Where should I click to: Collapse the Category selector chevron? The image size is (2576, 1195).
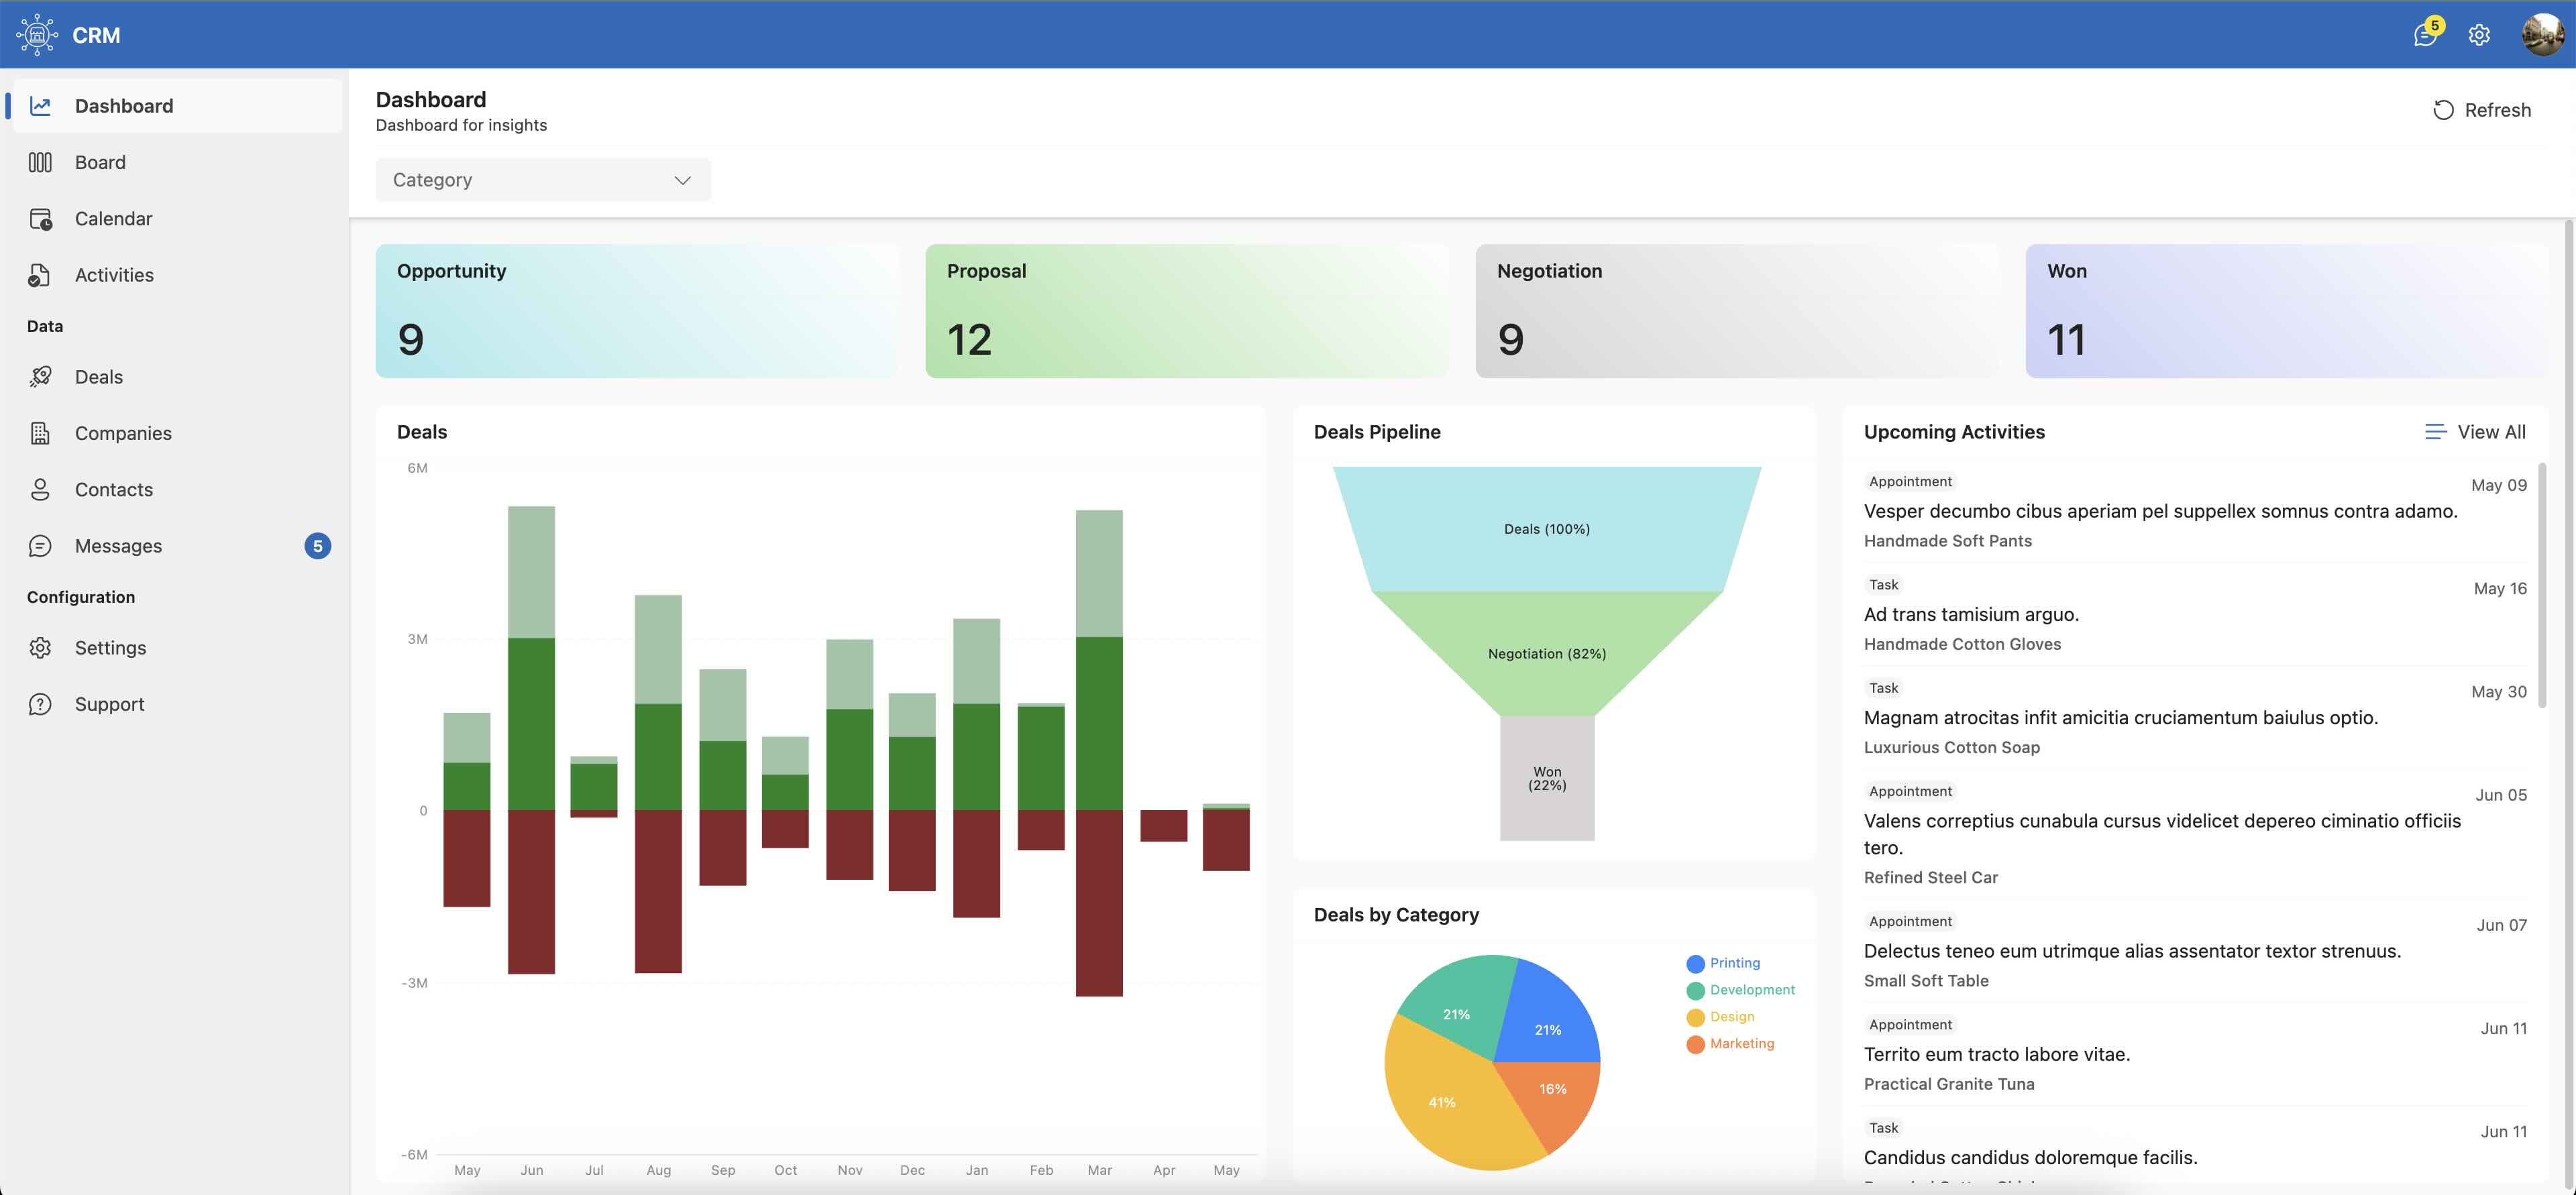682,180
